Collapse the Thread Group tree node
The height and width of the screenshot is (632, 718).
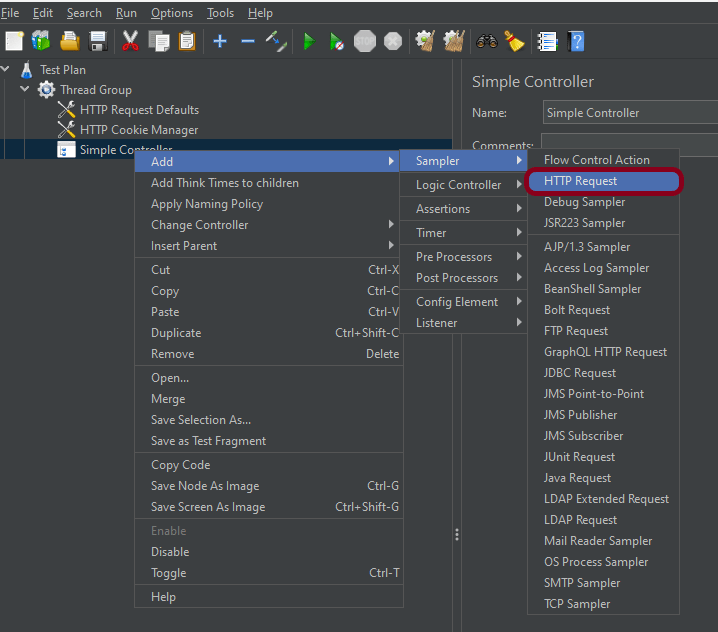[25, 90]
